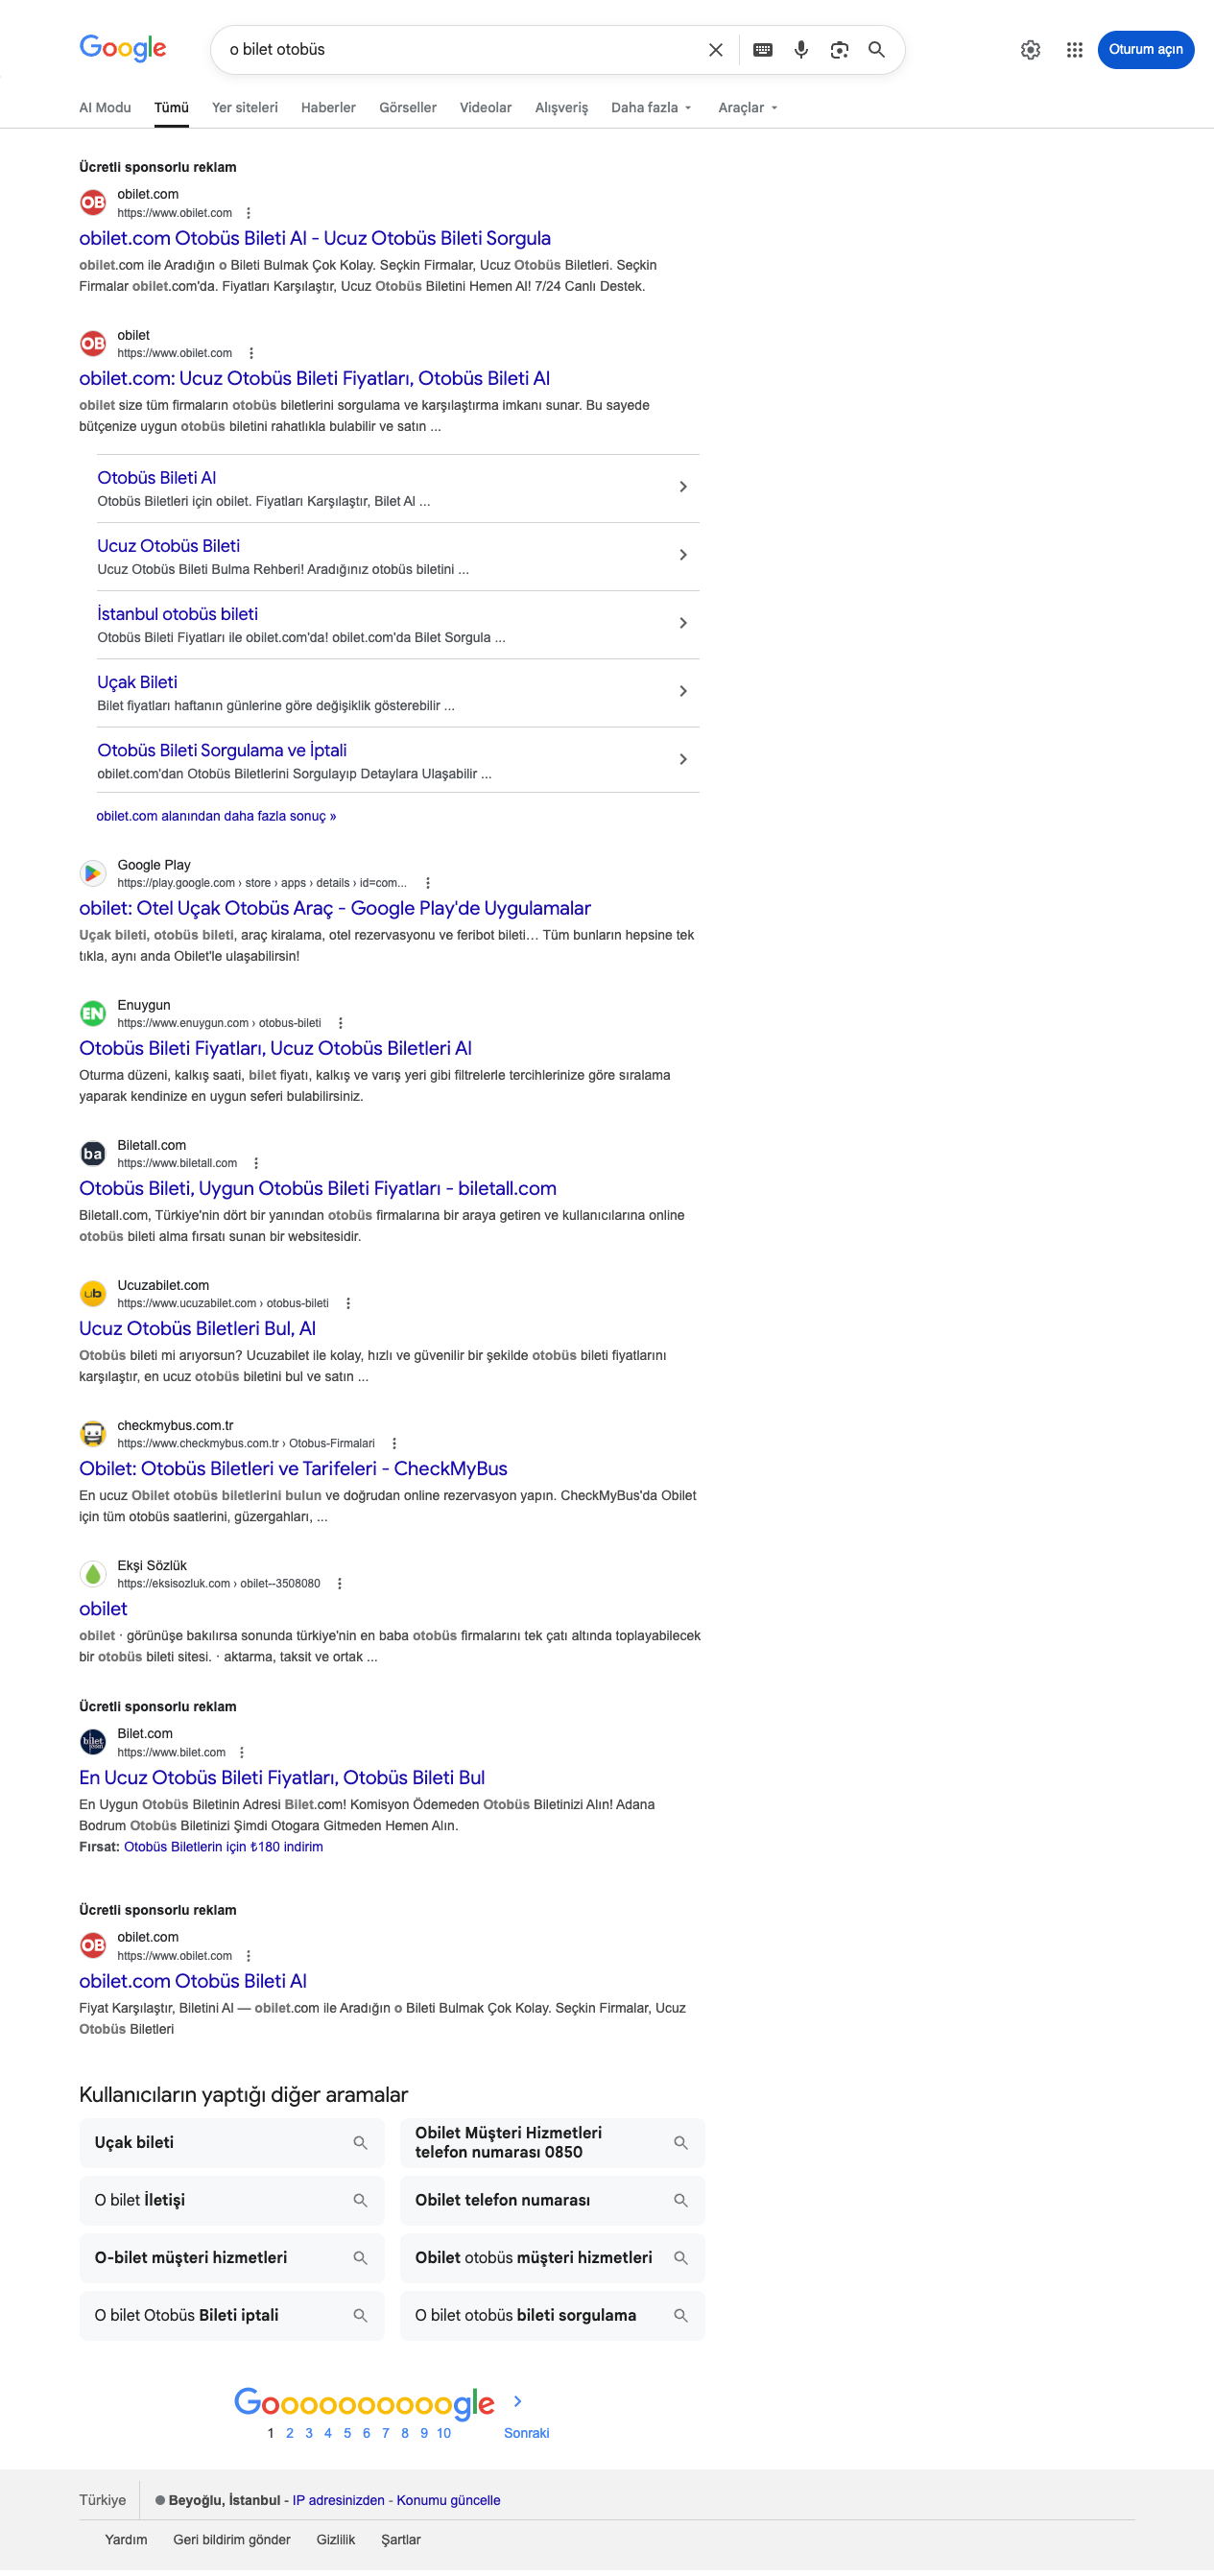1214x2576 pixels.
Task: Search by image using the camera lens icon
Action: tap(839, 50)
